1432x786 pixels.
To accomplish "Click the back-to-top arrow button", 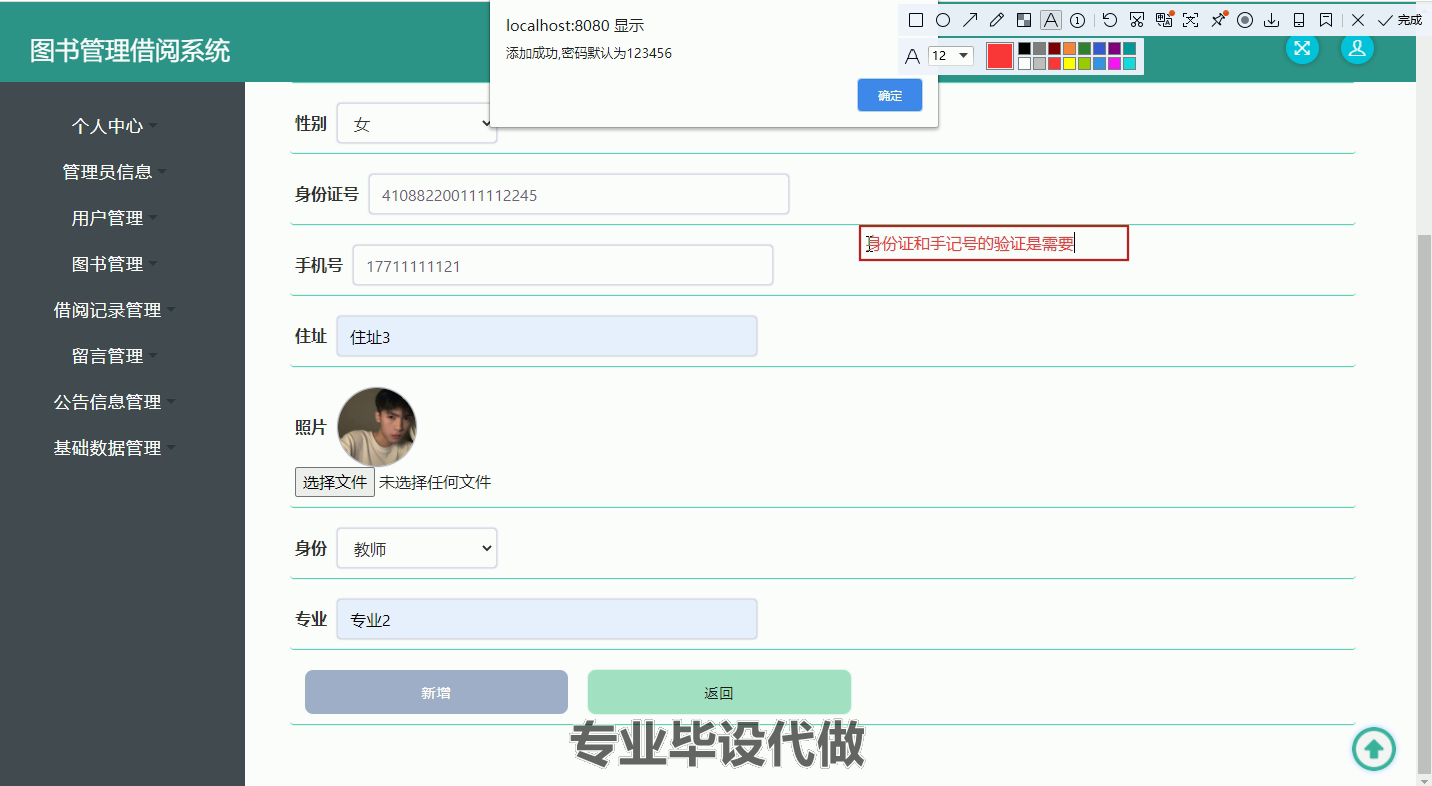I will click(x=1374, y=749).
